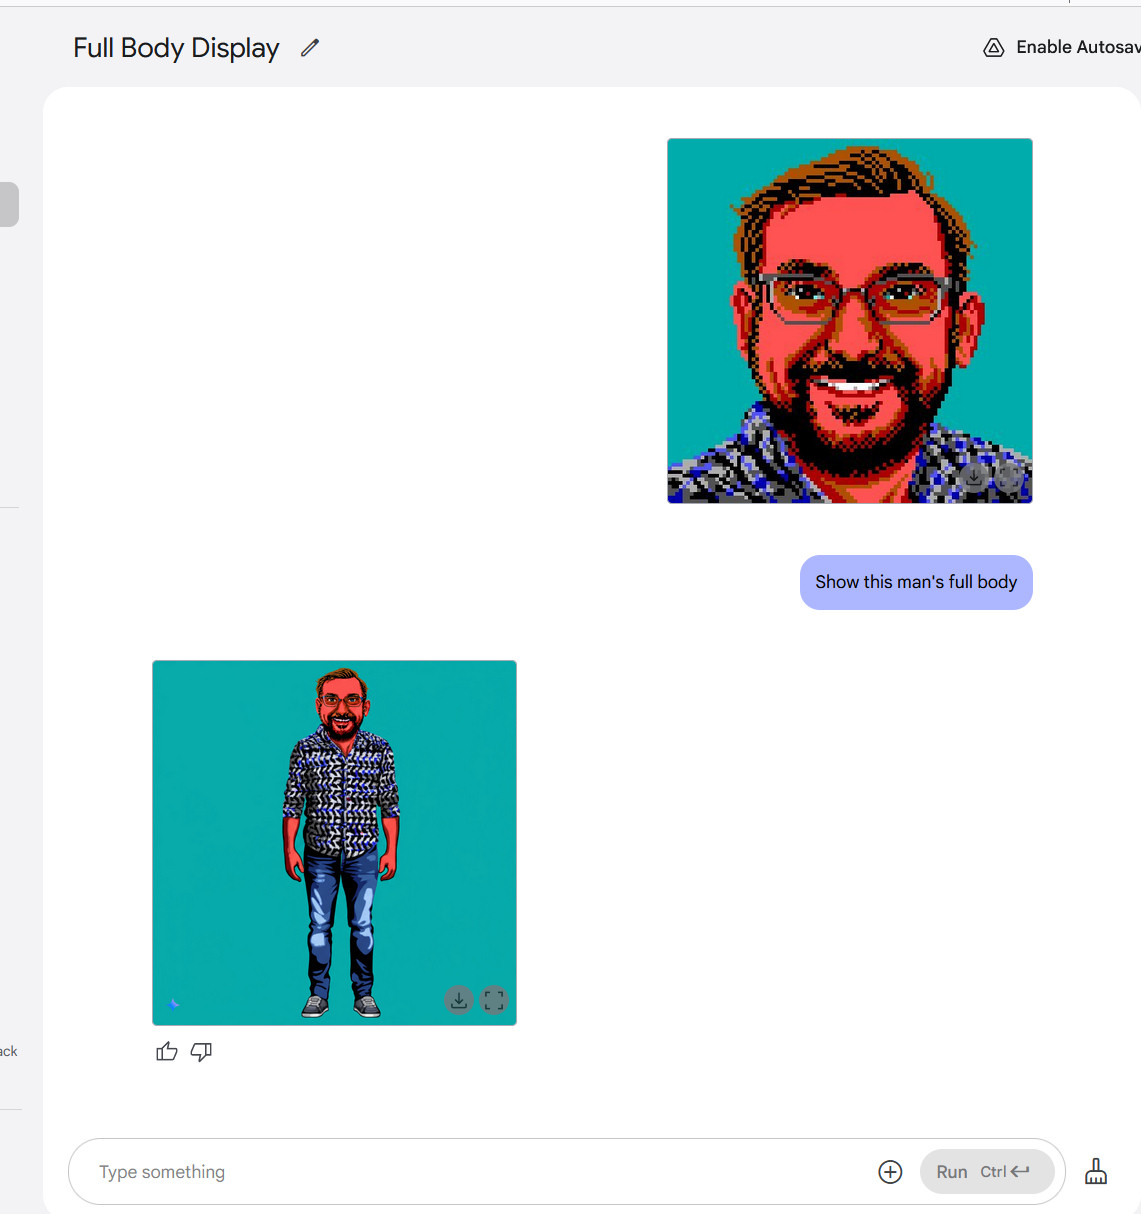Click the broom icon to clear chat
The image size is (1141, 1214).
click(1096, 1172)
